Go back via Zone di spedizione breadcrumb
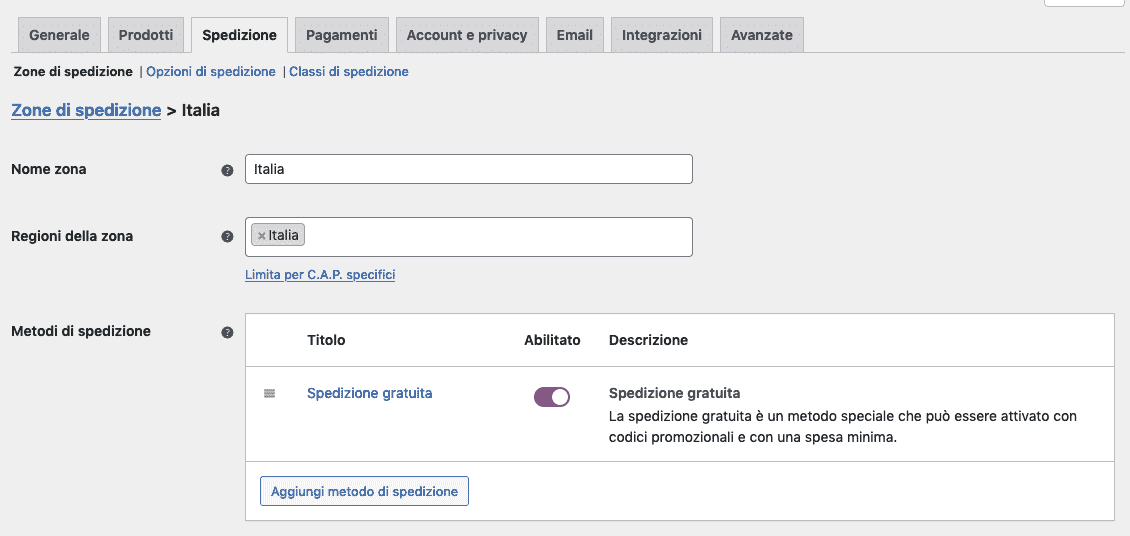Screen dimensions: 1130x536 tap(86, 110)
